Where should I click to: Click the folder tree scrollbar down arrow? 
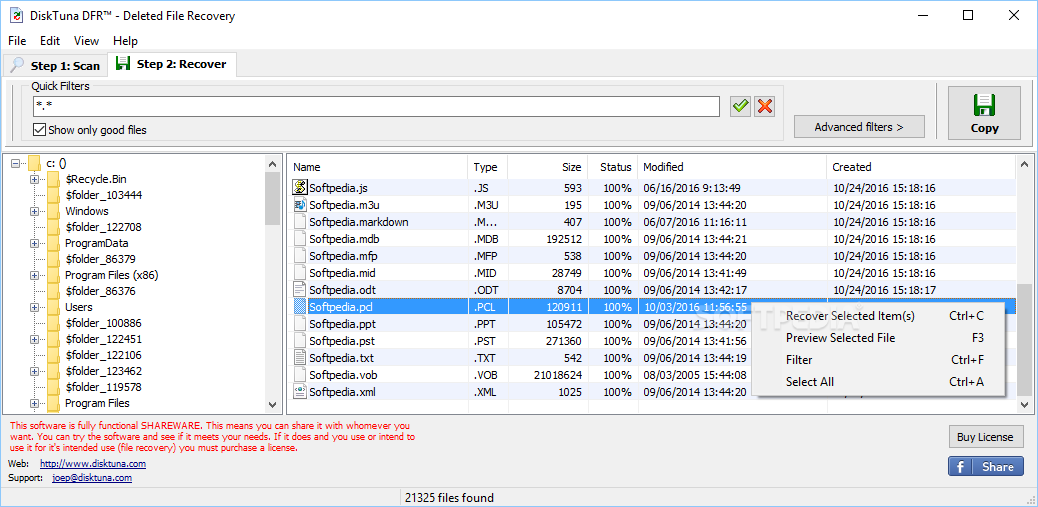273,404
